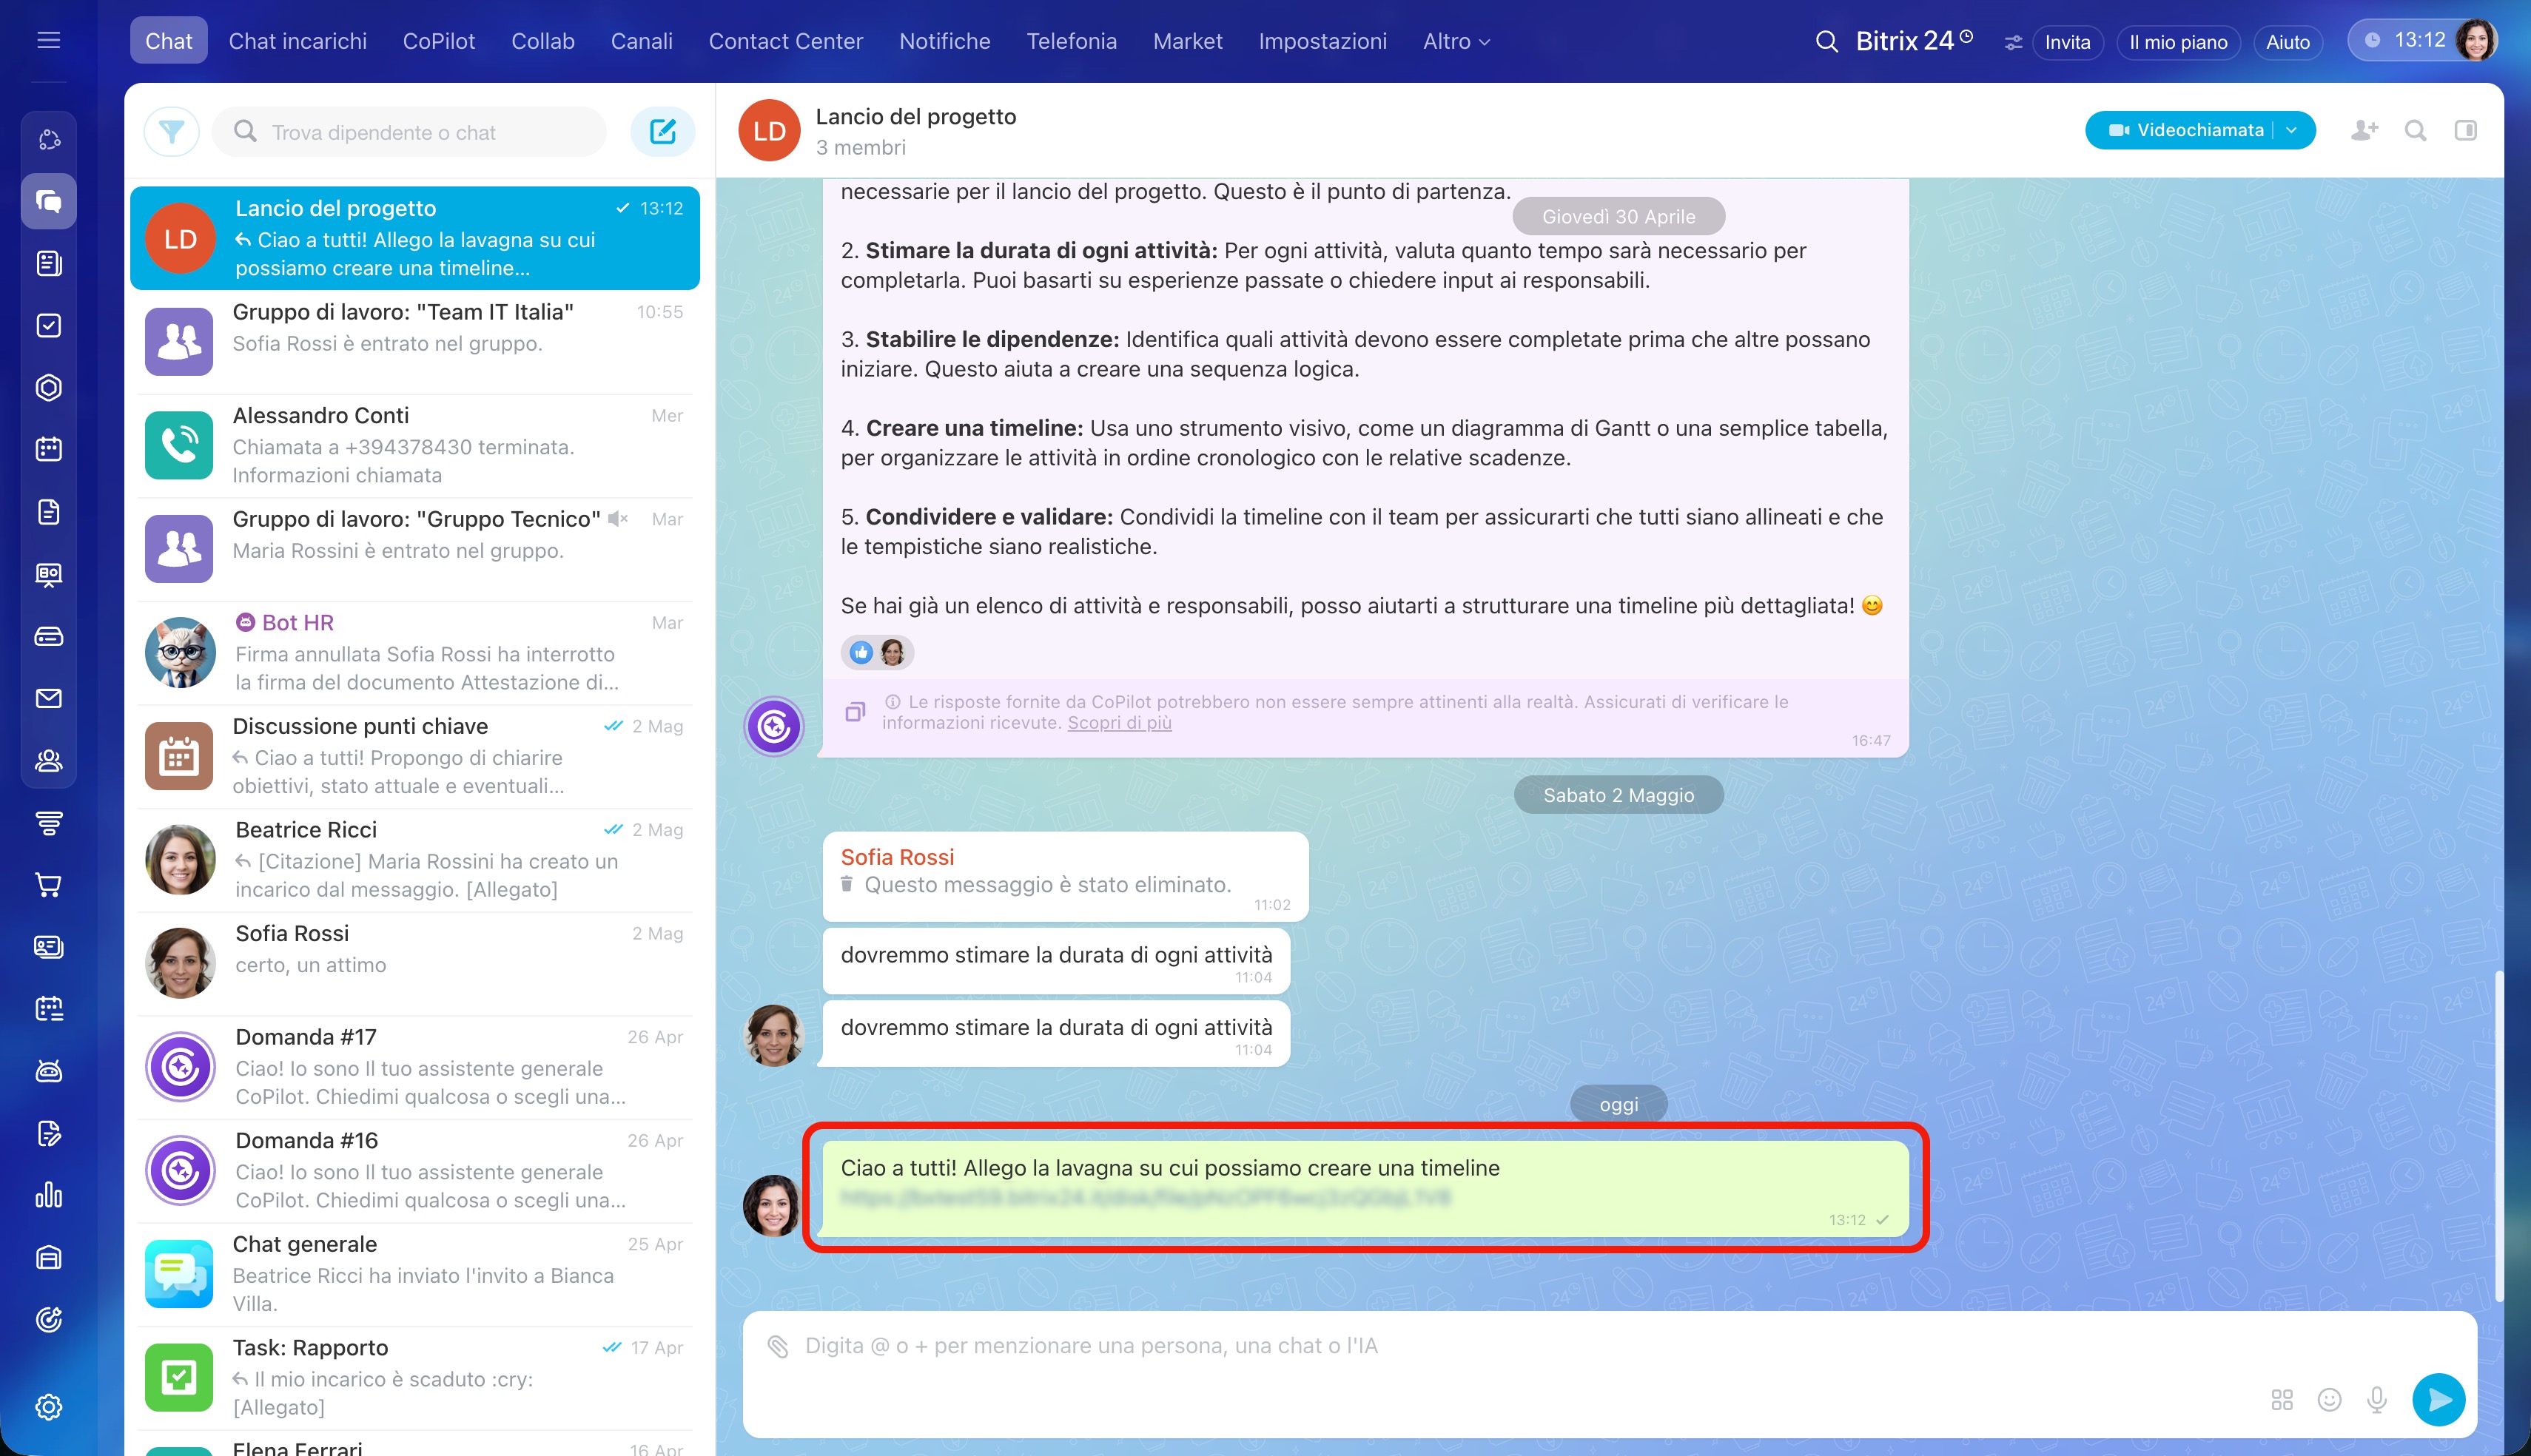Expand the Altro menu

coord(1457,41)
